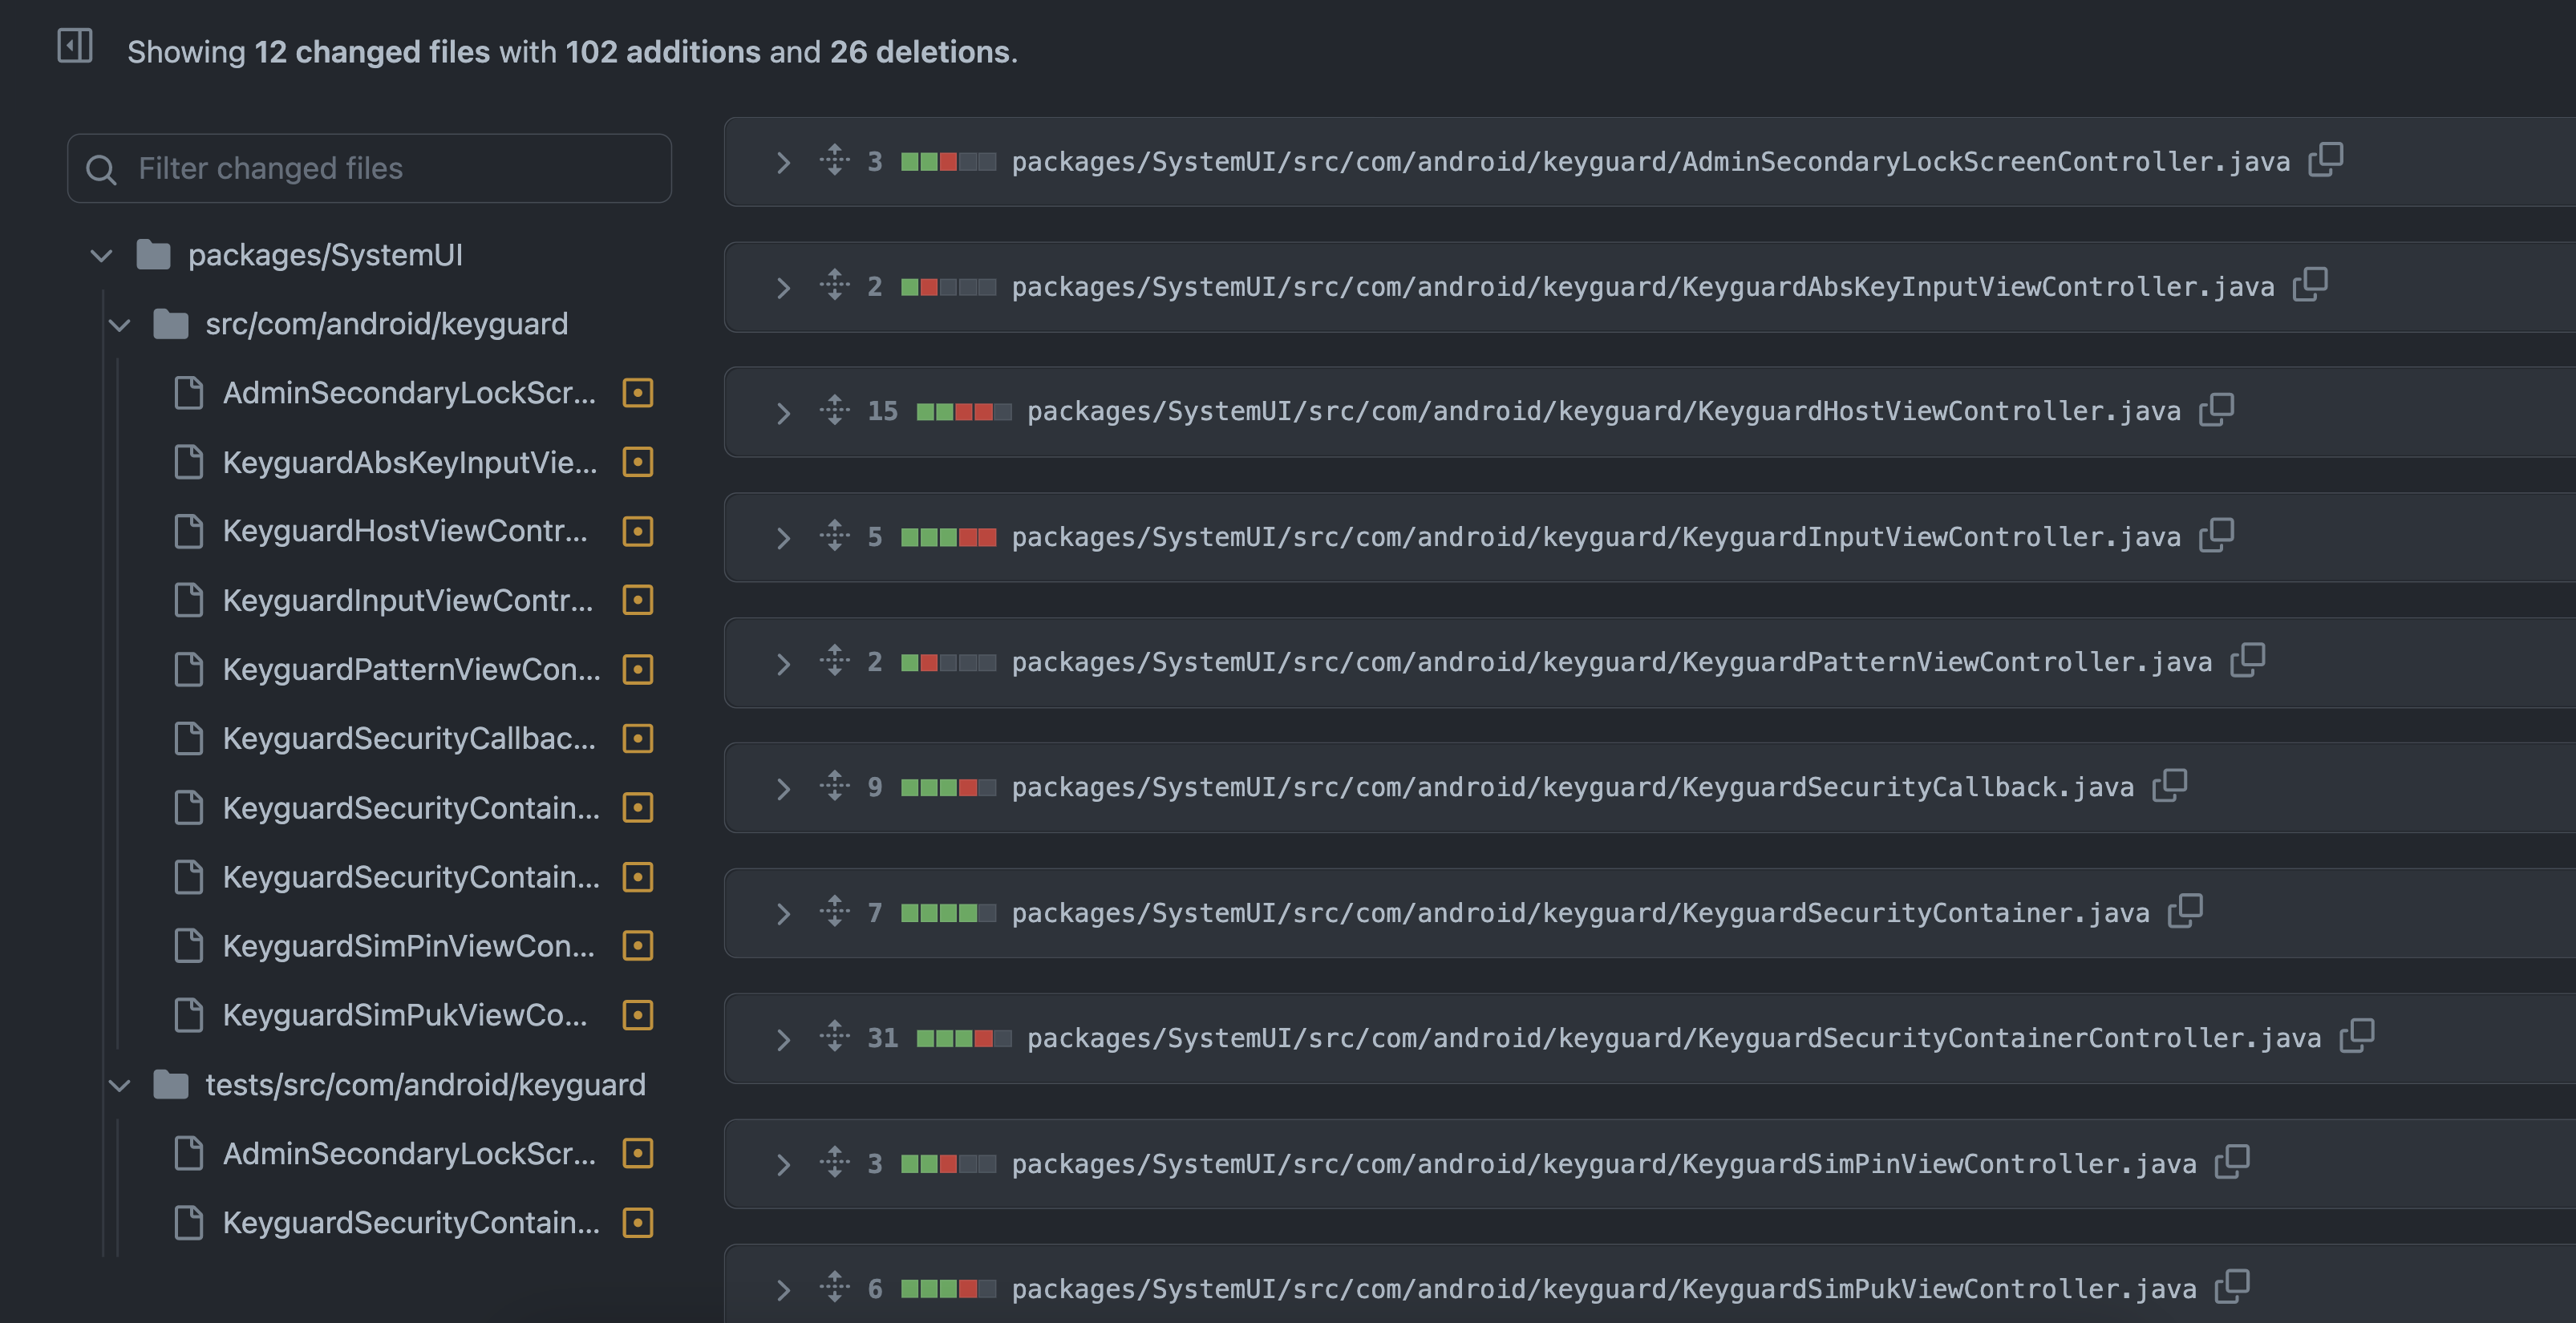Open KeyguardSecurityContain... file in tests folder
2576x1323 pixels.
point(411,1222)
